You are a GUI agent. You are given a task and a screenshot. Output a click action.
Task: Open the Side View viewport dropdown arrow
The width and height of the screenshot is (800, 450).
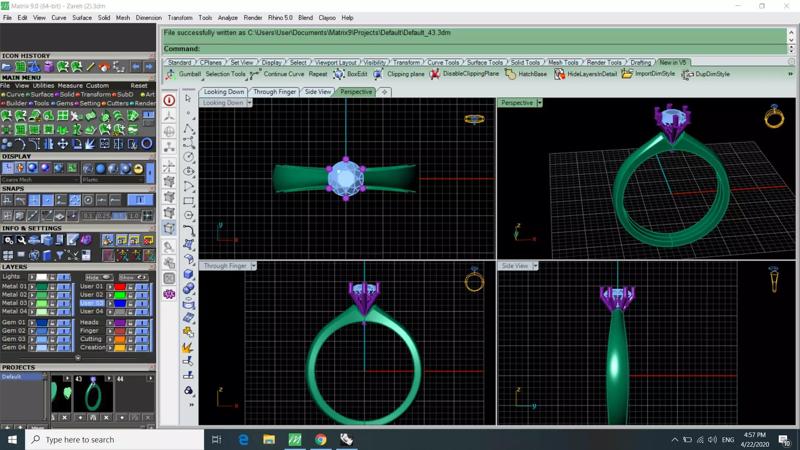point(535,266)
